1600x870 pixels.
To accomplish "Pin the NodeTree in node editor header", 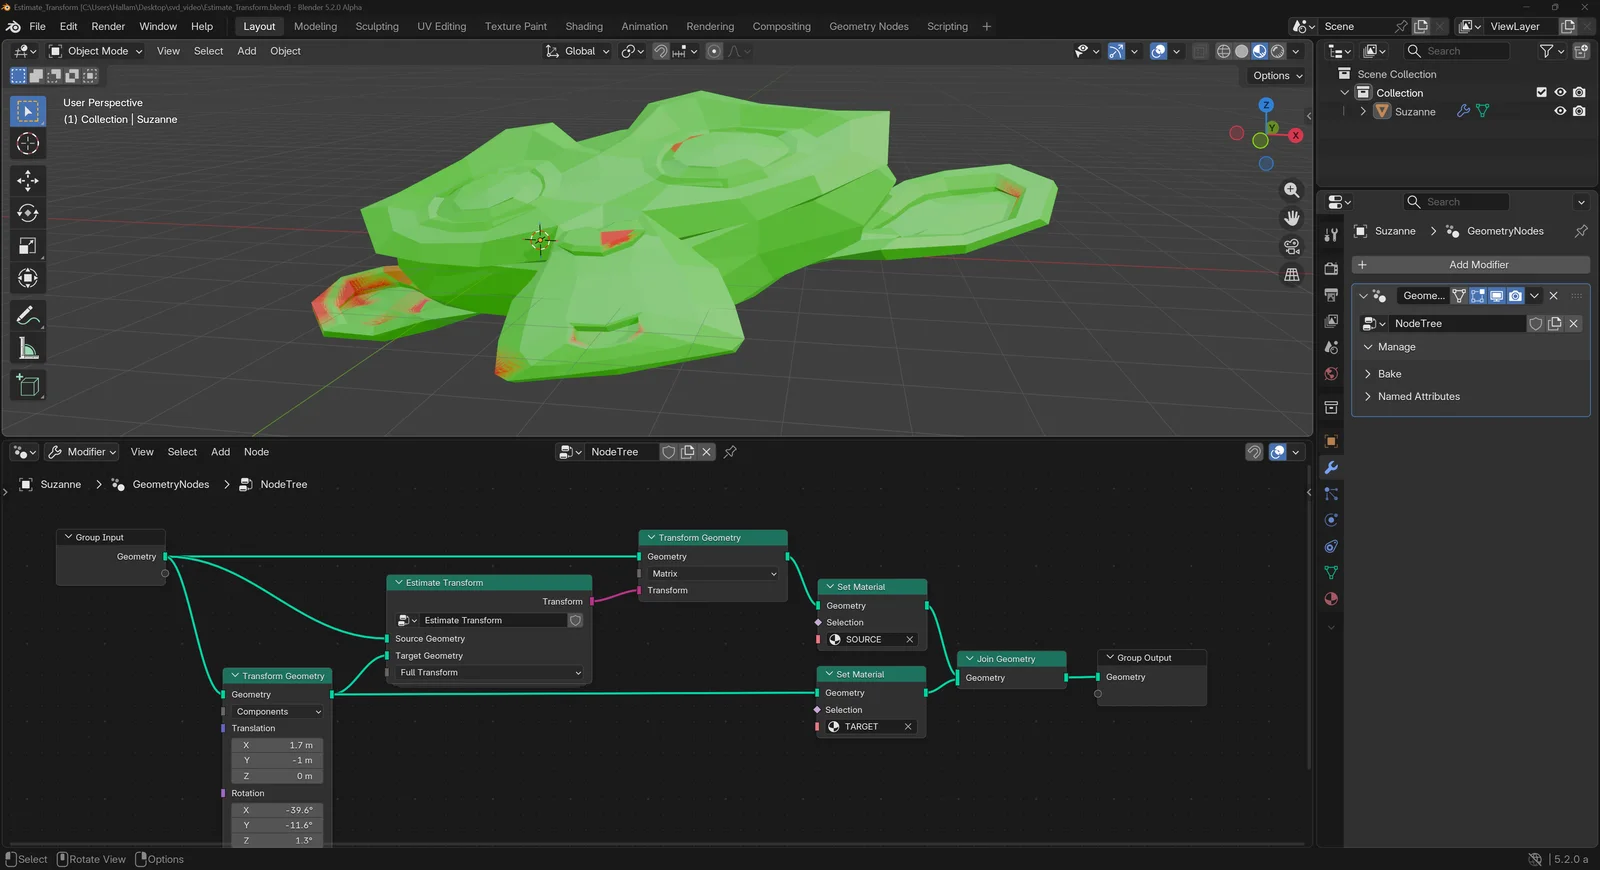I will click(x=730, y=452).
